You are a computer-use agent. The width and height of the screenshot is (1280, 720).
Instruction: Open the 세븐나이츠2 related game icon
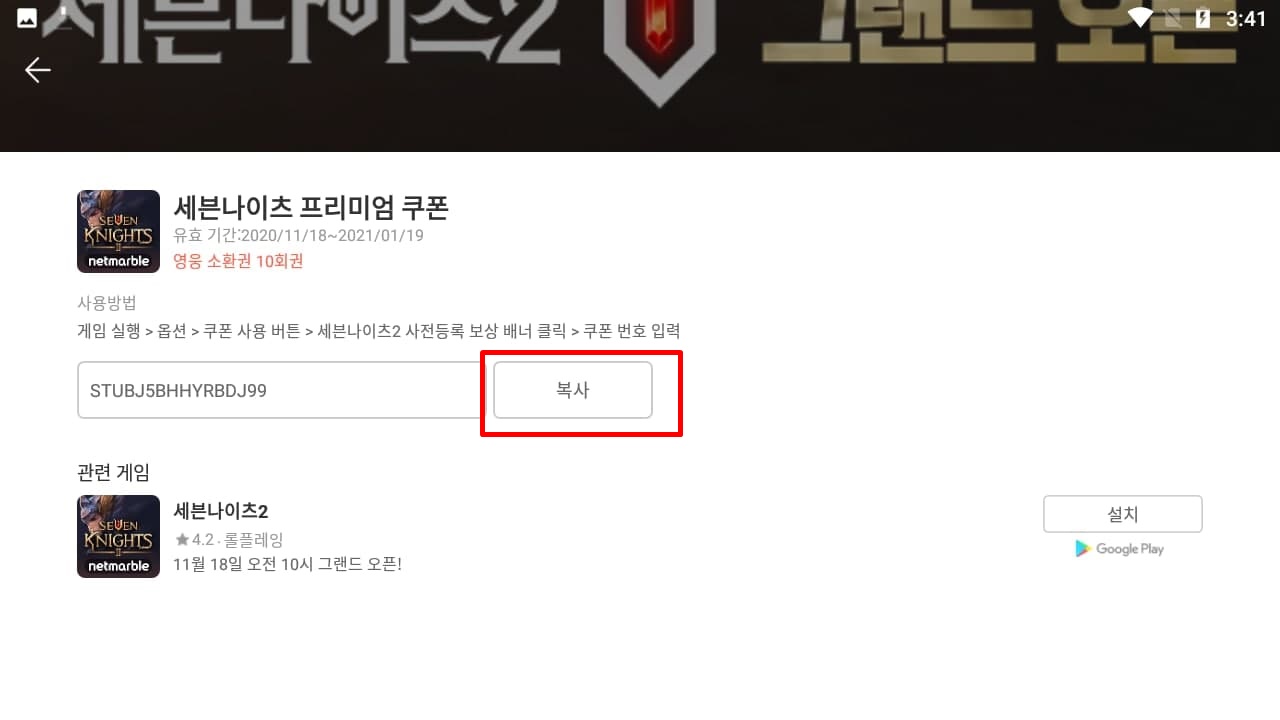pos(118,536)
